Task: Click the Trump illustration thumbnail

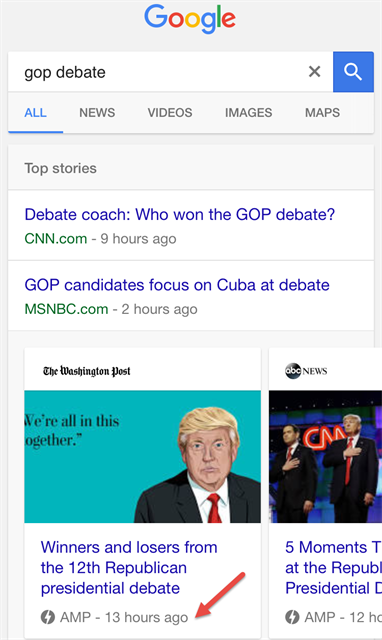Action: (142, 457)
